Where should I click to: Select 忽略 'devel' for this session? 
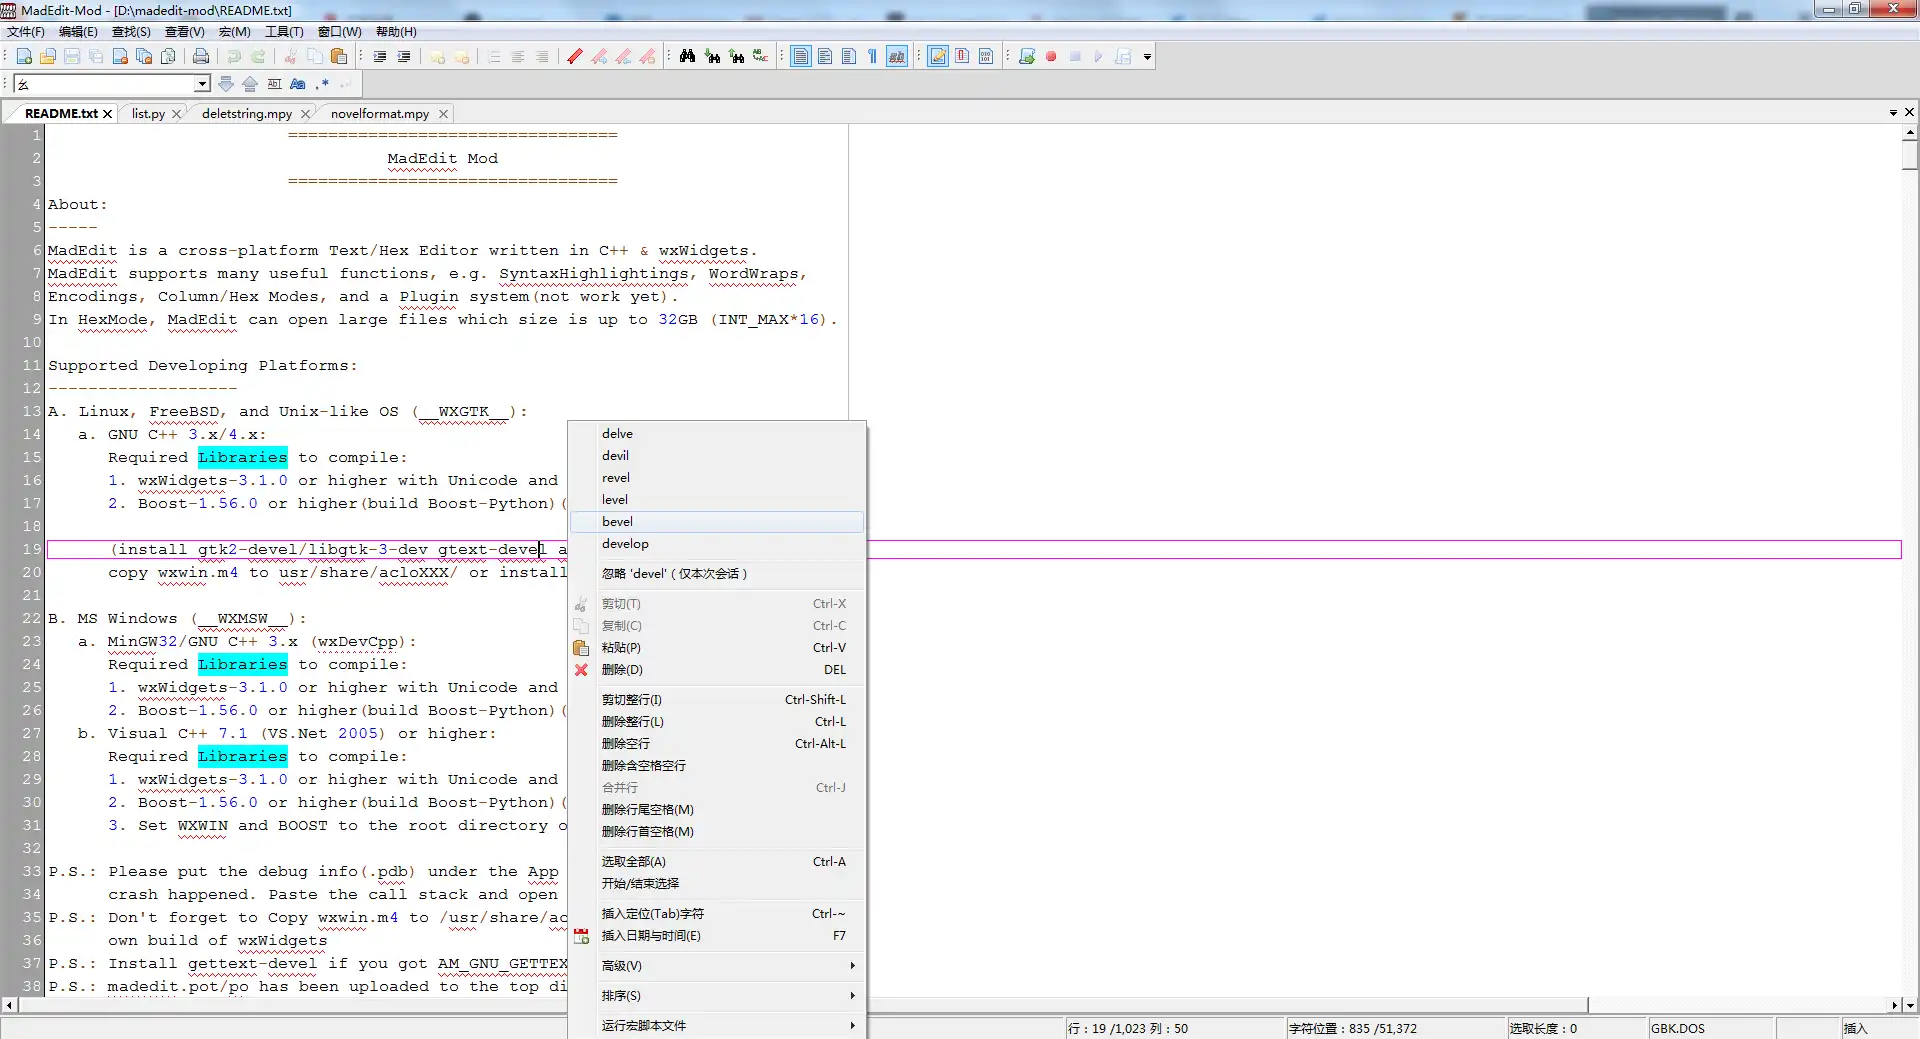716,574
